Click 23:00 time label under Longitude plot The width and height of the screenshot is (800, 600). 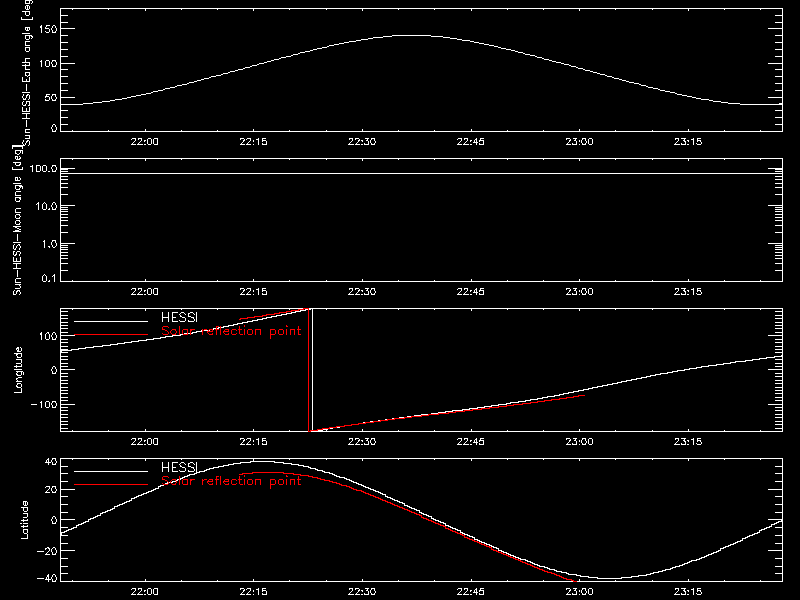580,442
